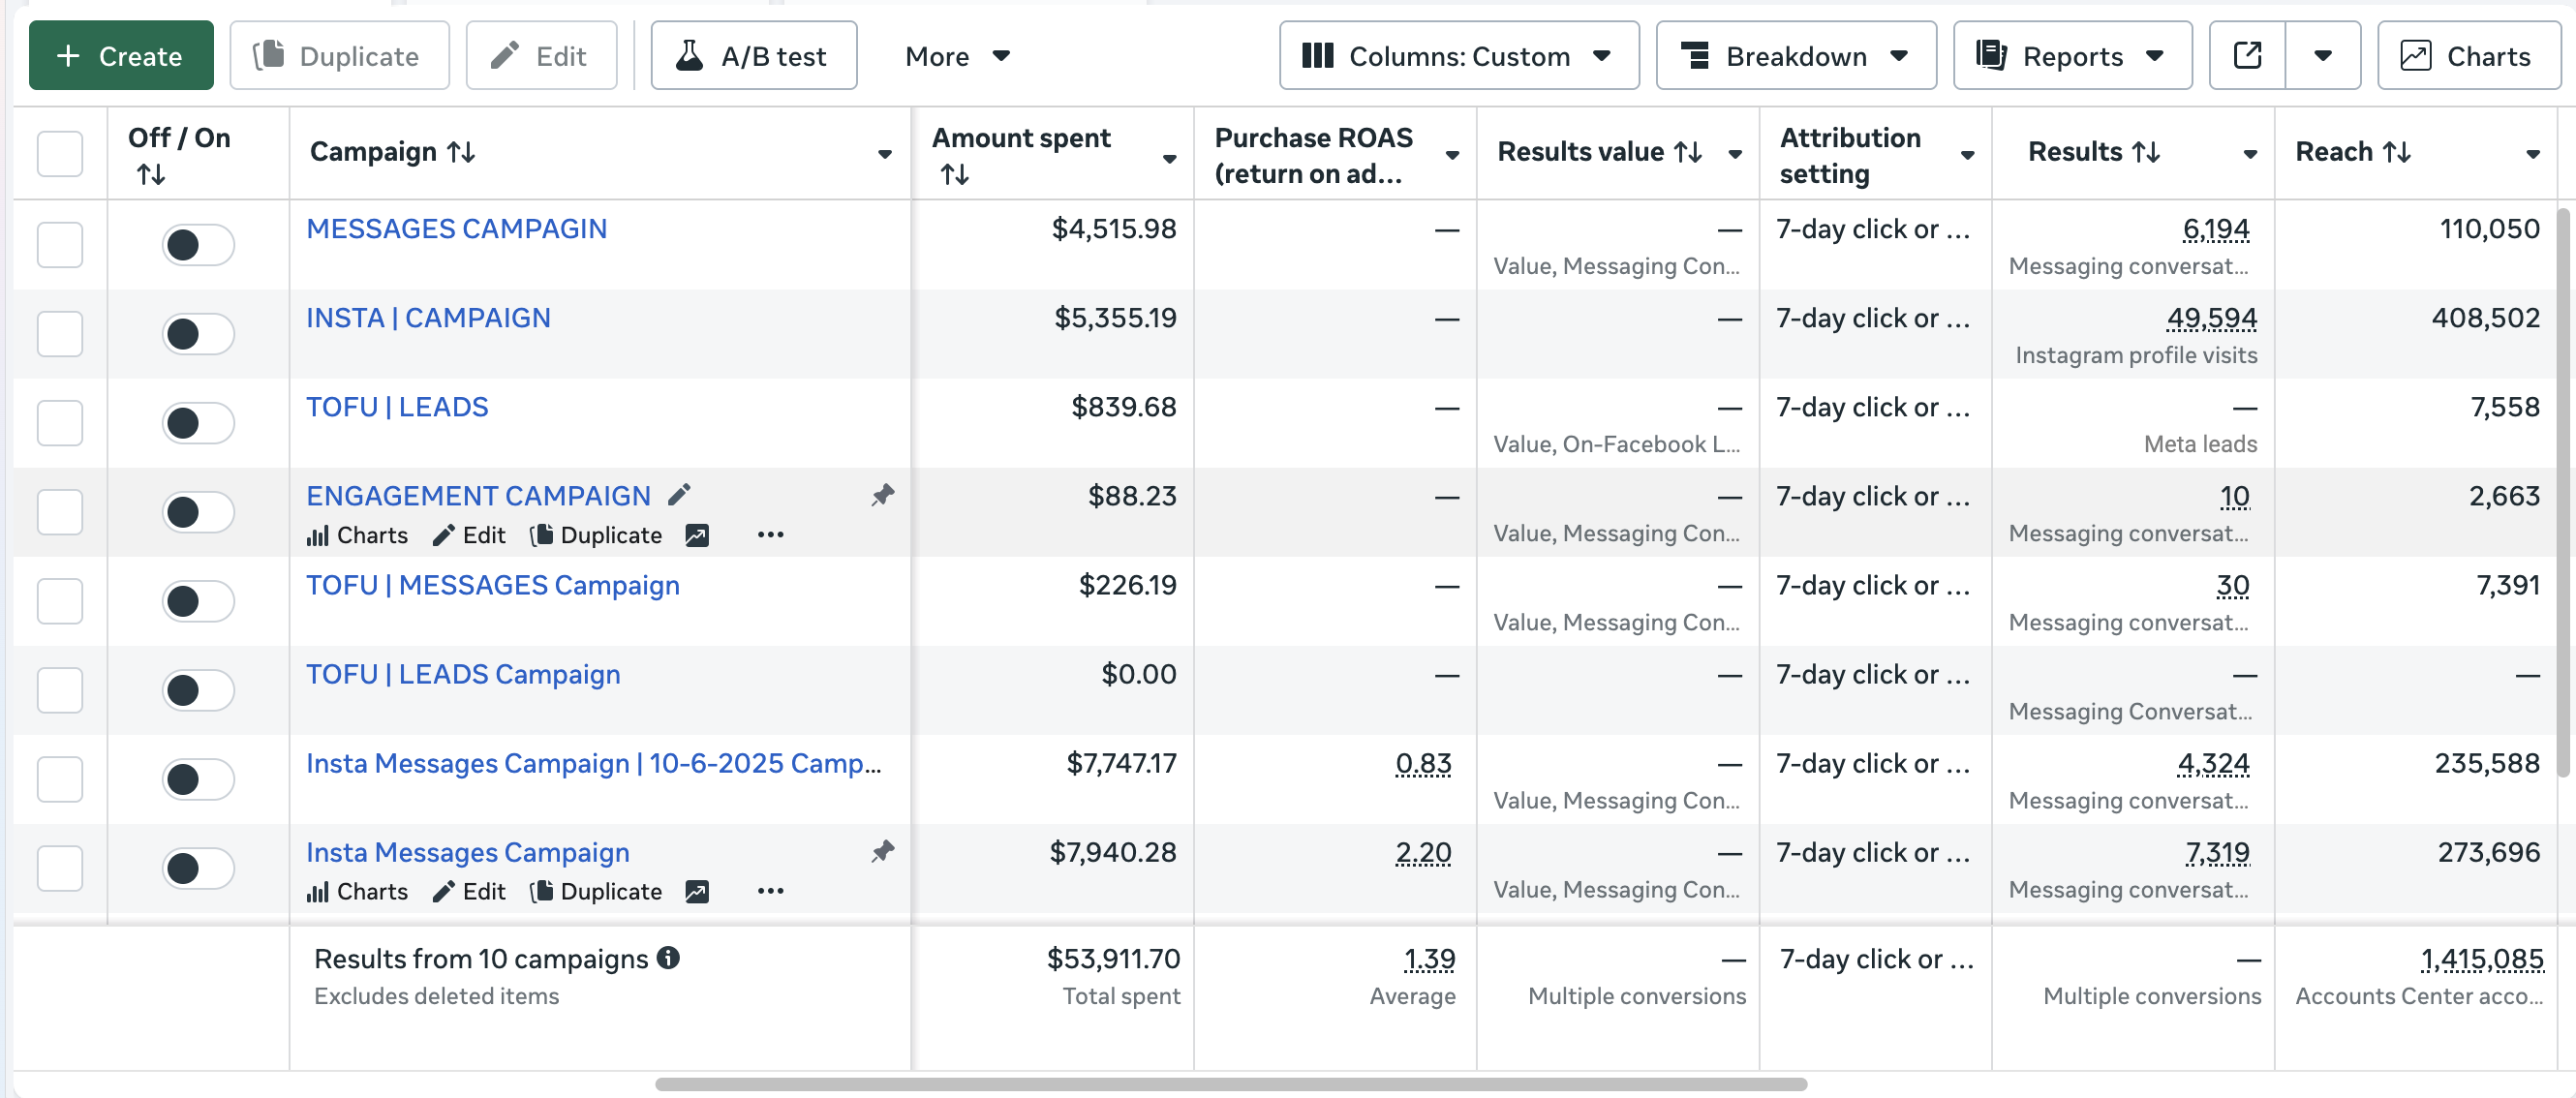Open Charts for ENGAGEMENT CAMPAIGN row
This screenshot has width=2576, height=1098.
click(x=357, y=535)
